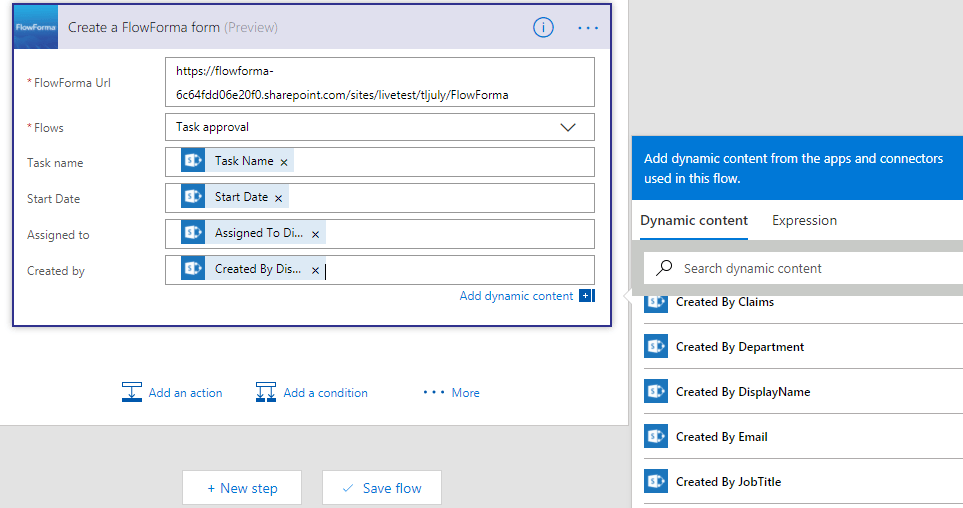Screen dimensions: 963x508
Task: Click Add an action link
Action: click(x=185, y=393)
